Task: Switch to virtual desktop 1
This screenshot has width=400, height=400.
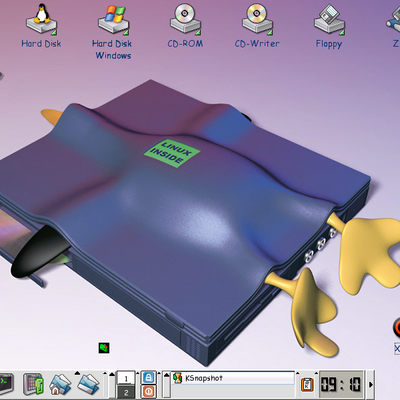Action: tap(126, 378)
